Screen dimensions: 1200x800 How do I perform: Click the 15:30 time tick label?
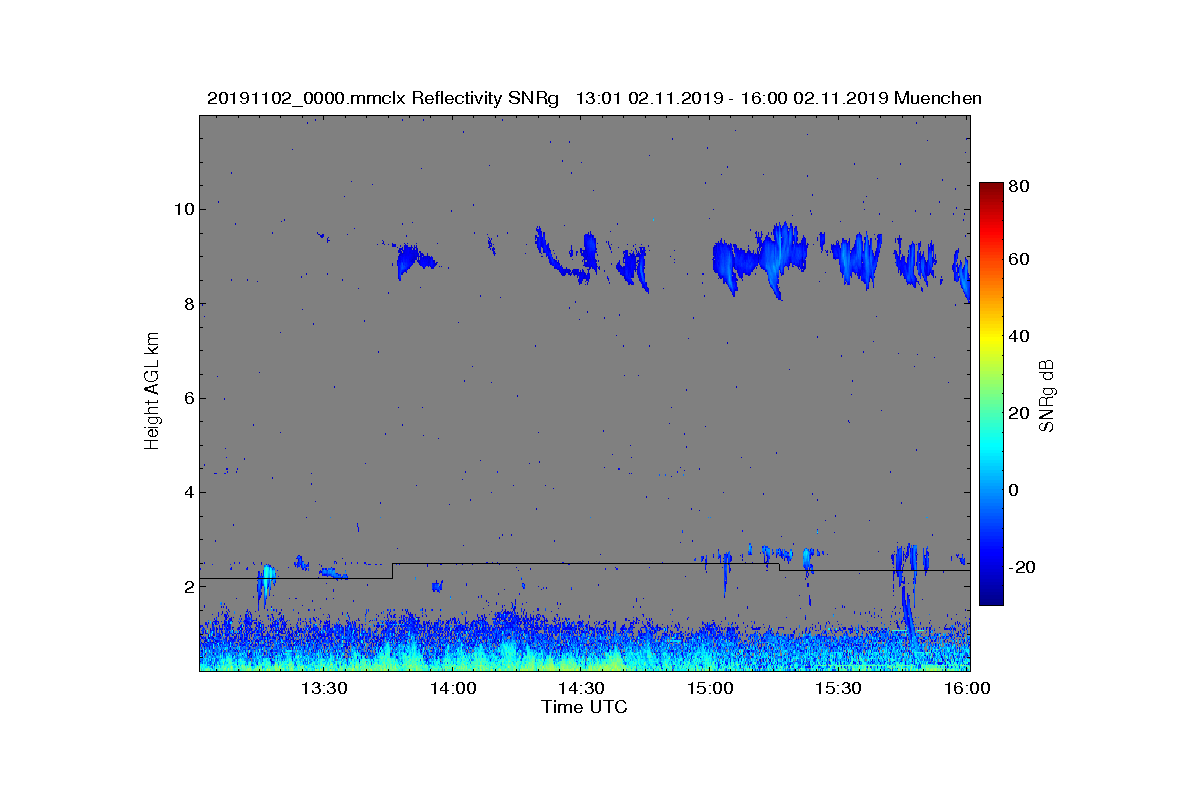[x=838, y=688]
